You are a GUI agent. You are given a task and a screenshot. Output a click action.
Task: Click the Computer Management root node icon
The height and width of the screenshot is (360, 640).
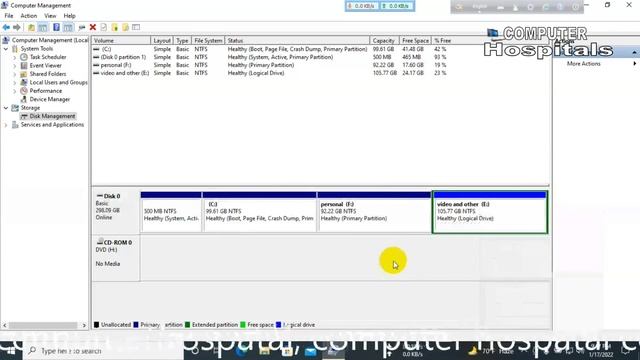[6, 40]
